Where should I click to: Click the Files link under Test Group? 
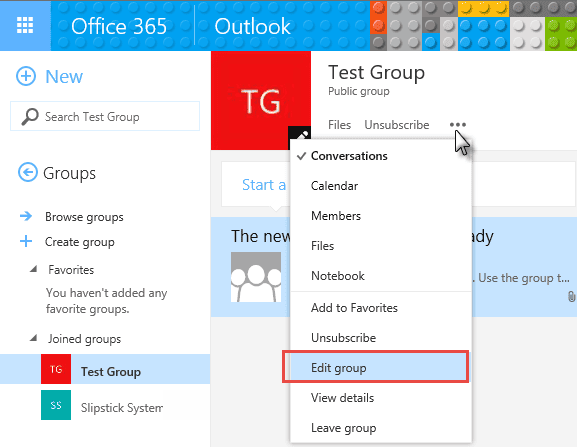tap(339, 125)
